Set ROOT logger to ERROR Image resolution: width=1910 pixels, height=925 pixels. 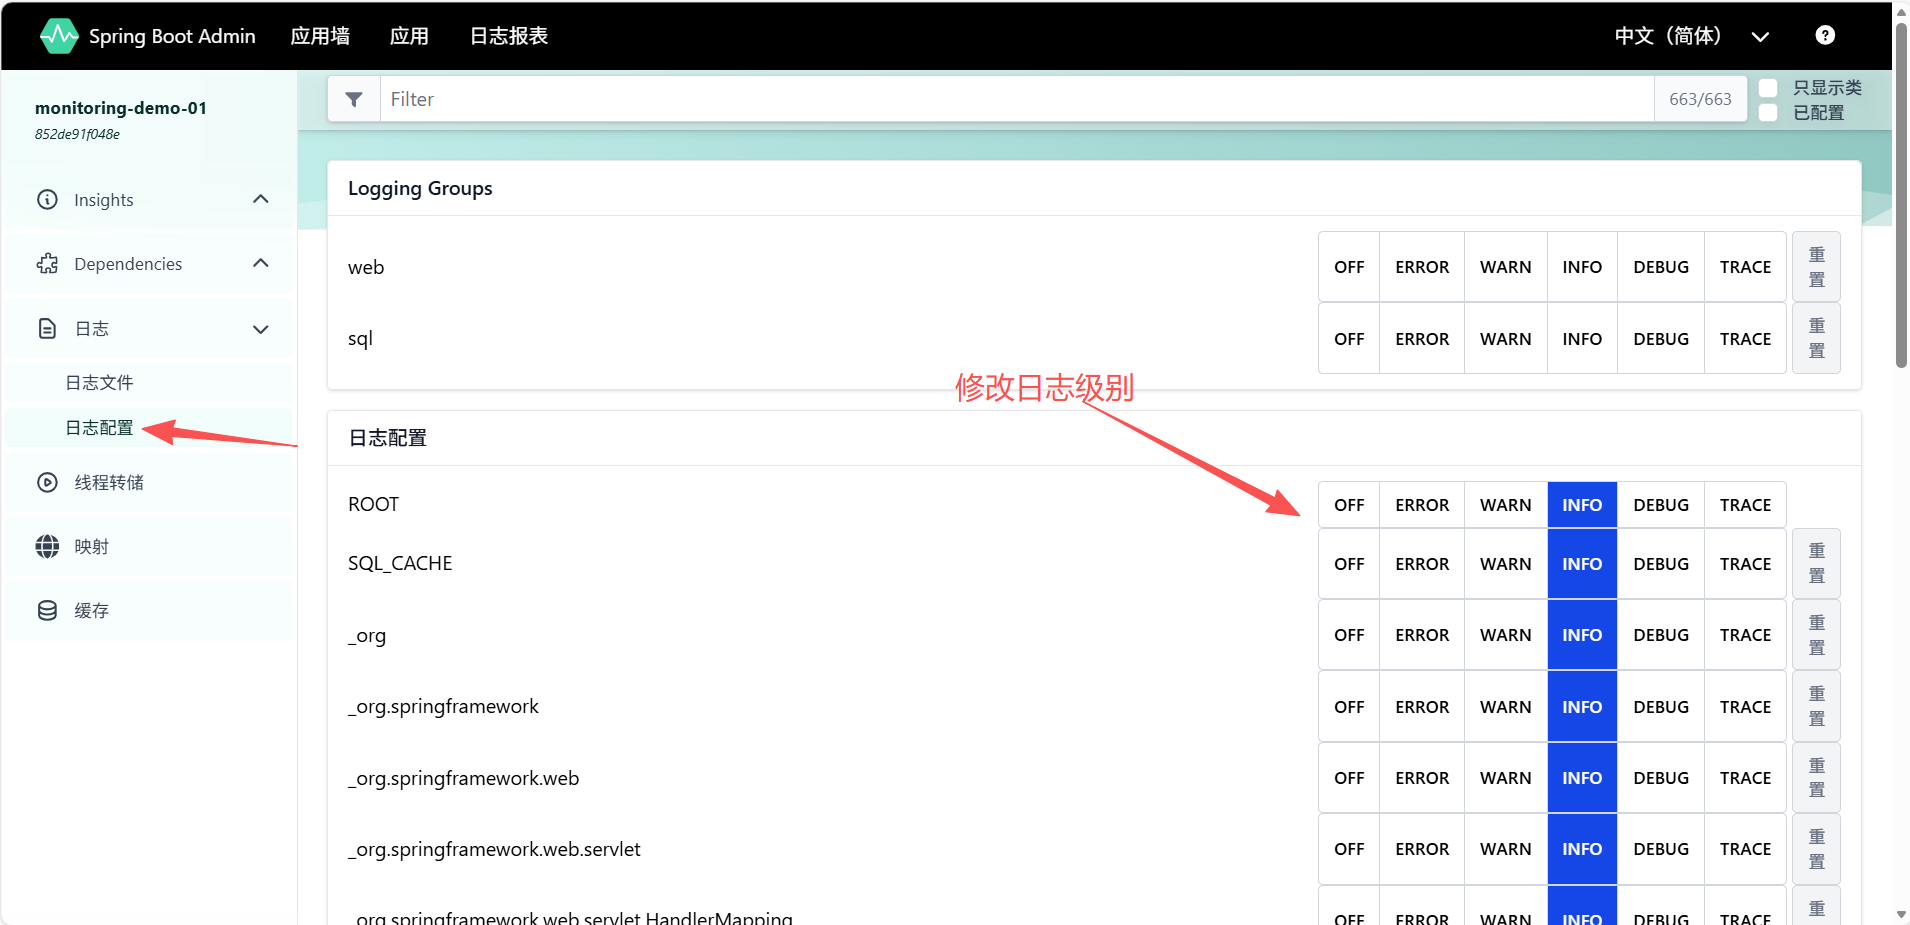(x=1422, y=505)
